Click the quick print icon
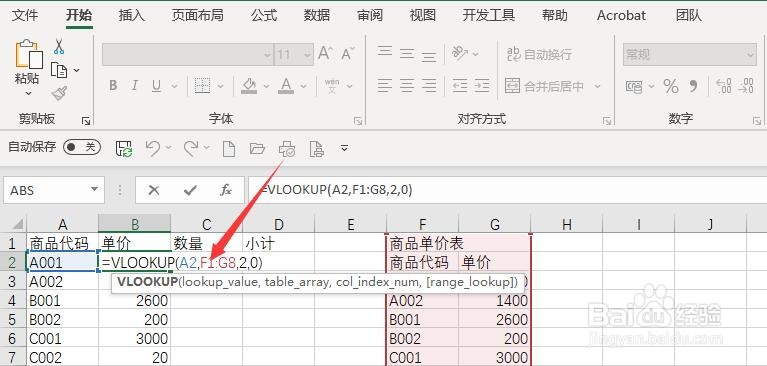 click(x=287, y=148)
